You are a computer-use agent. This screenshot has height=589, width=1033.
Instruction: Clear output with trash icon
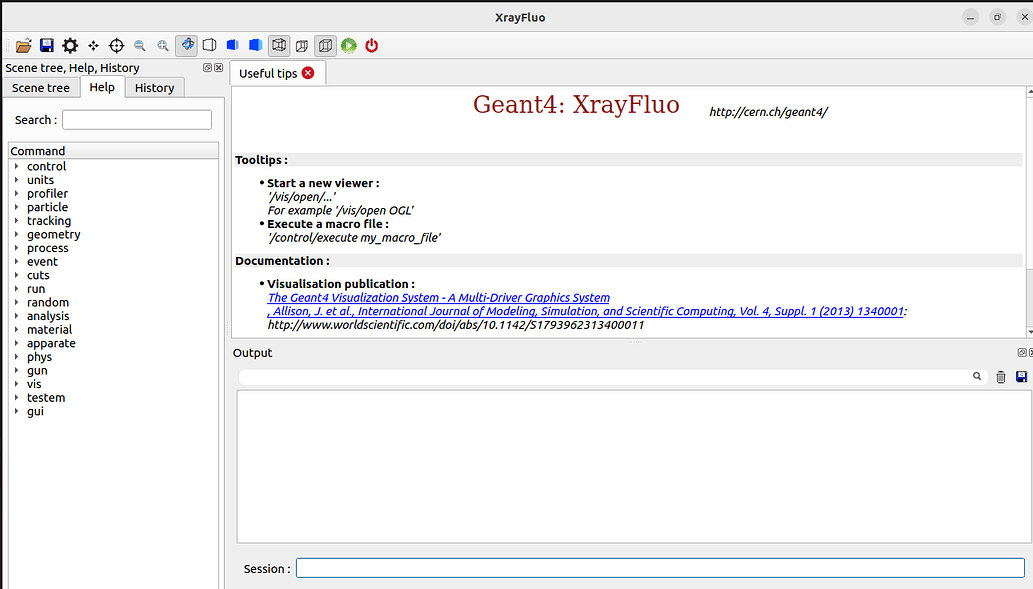point(1001,377)
